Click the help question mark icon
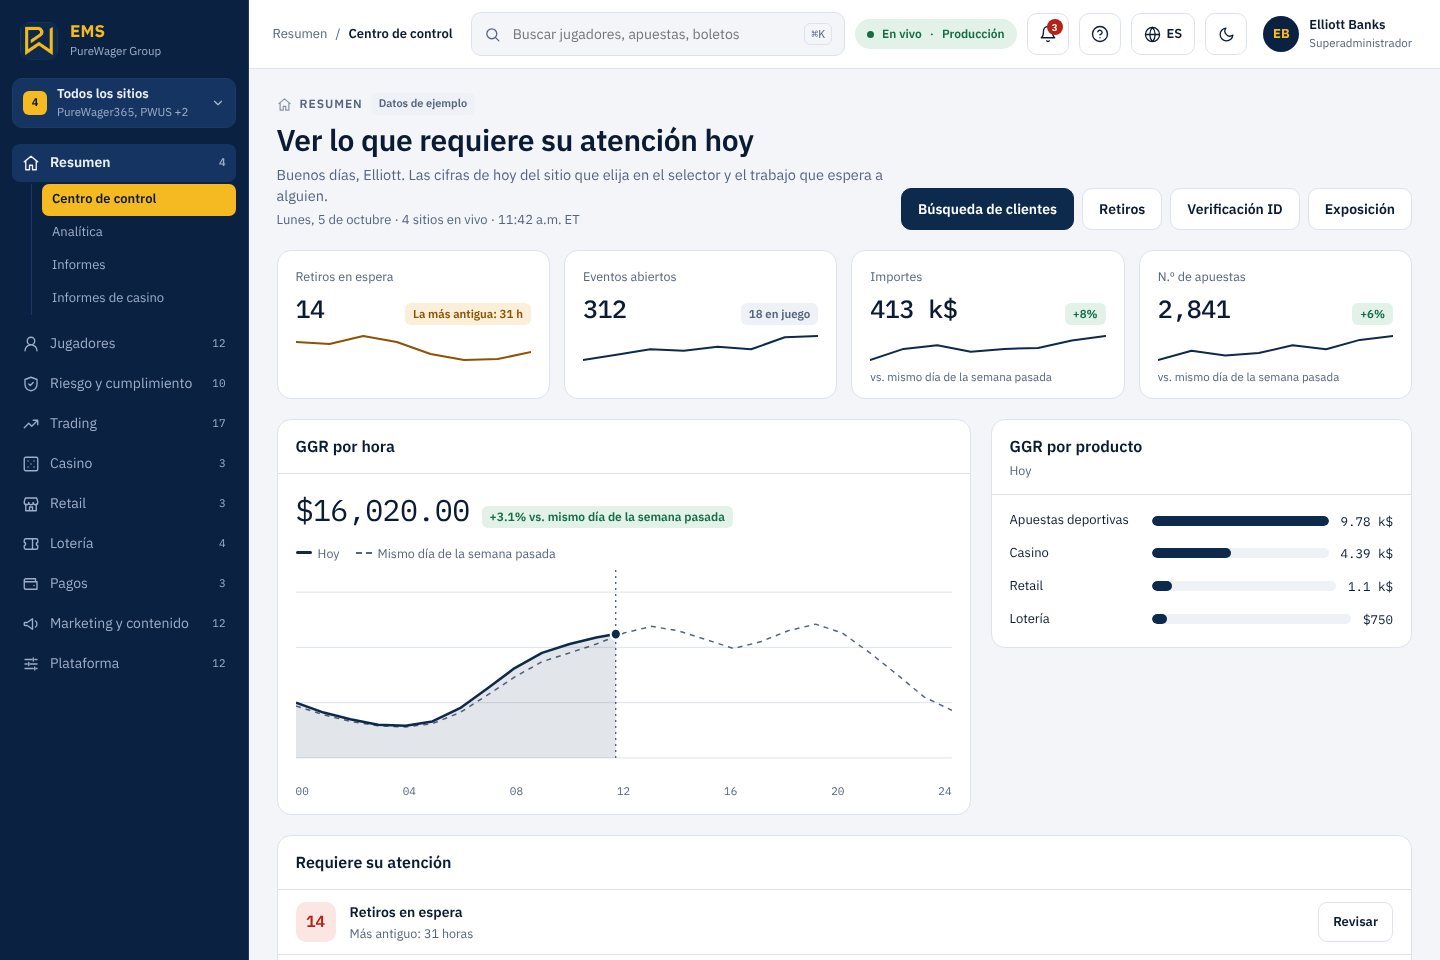The width and height of the screenshot is (1440, 960). point(1100,34)
